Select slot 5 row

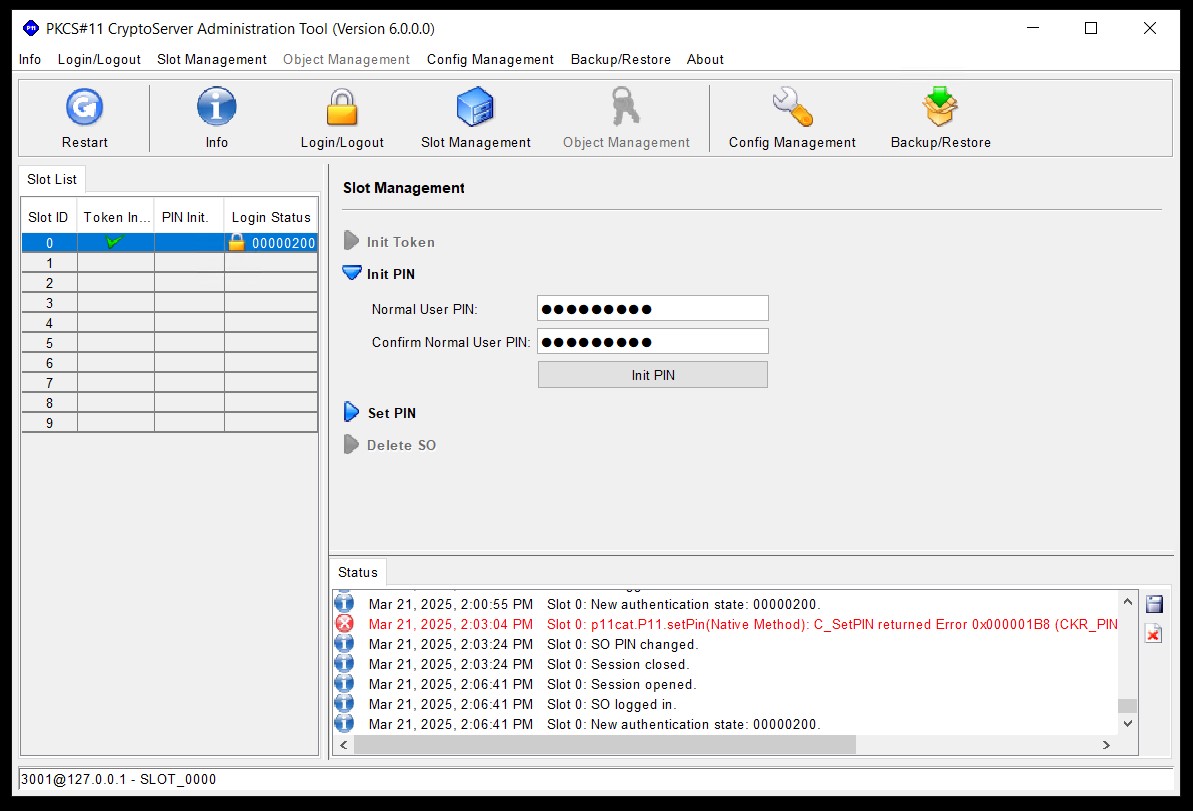[x=170, y=343]
